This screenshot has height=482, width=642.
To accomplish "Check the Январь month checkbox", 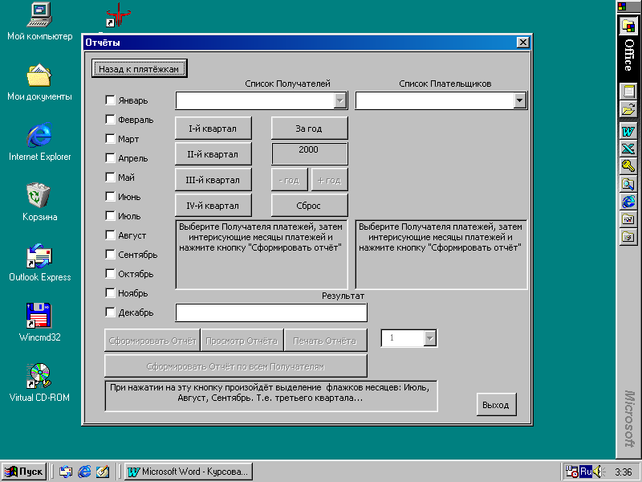I will click(111, 100).
